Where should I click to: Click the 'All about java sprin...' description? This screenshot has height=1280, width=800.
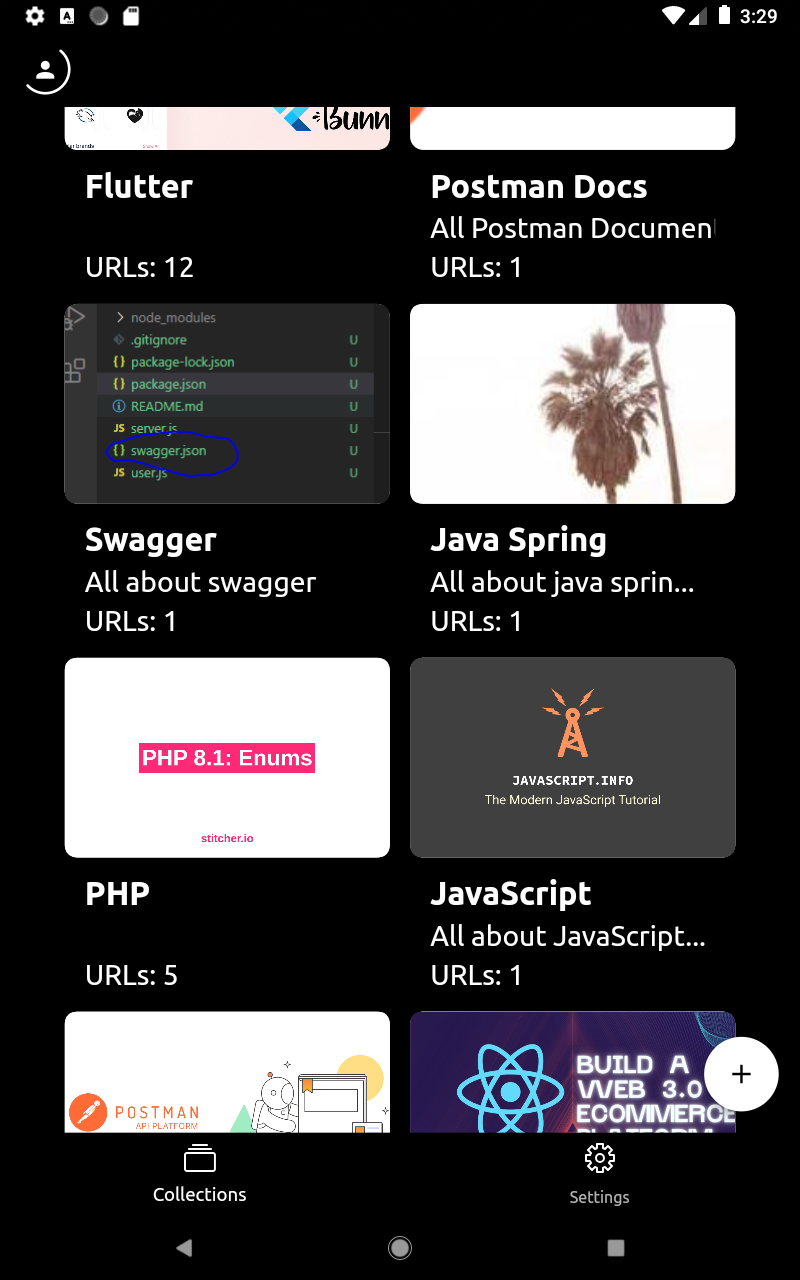tap(562, 583)
